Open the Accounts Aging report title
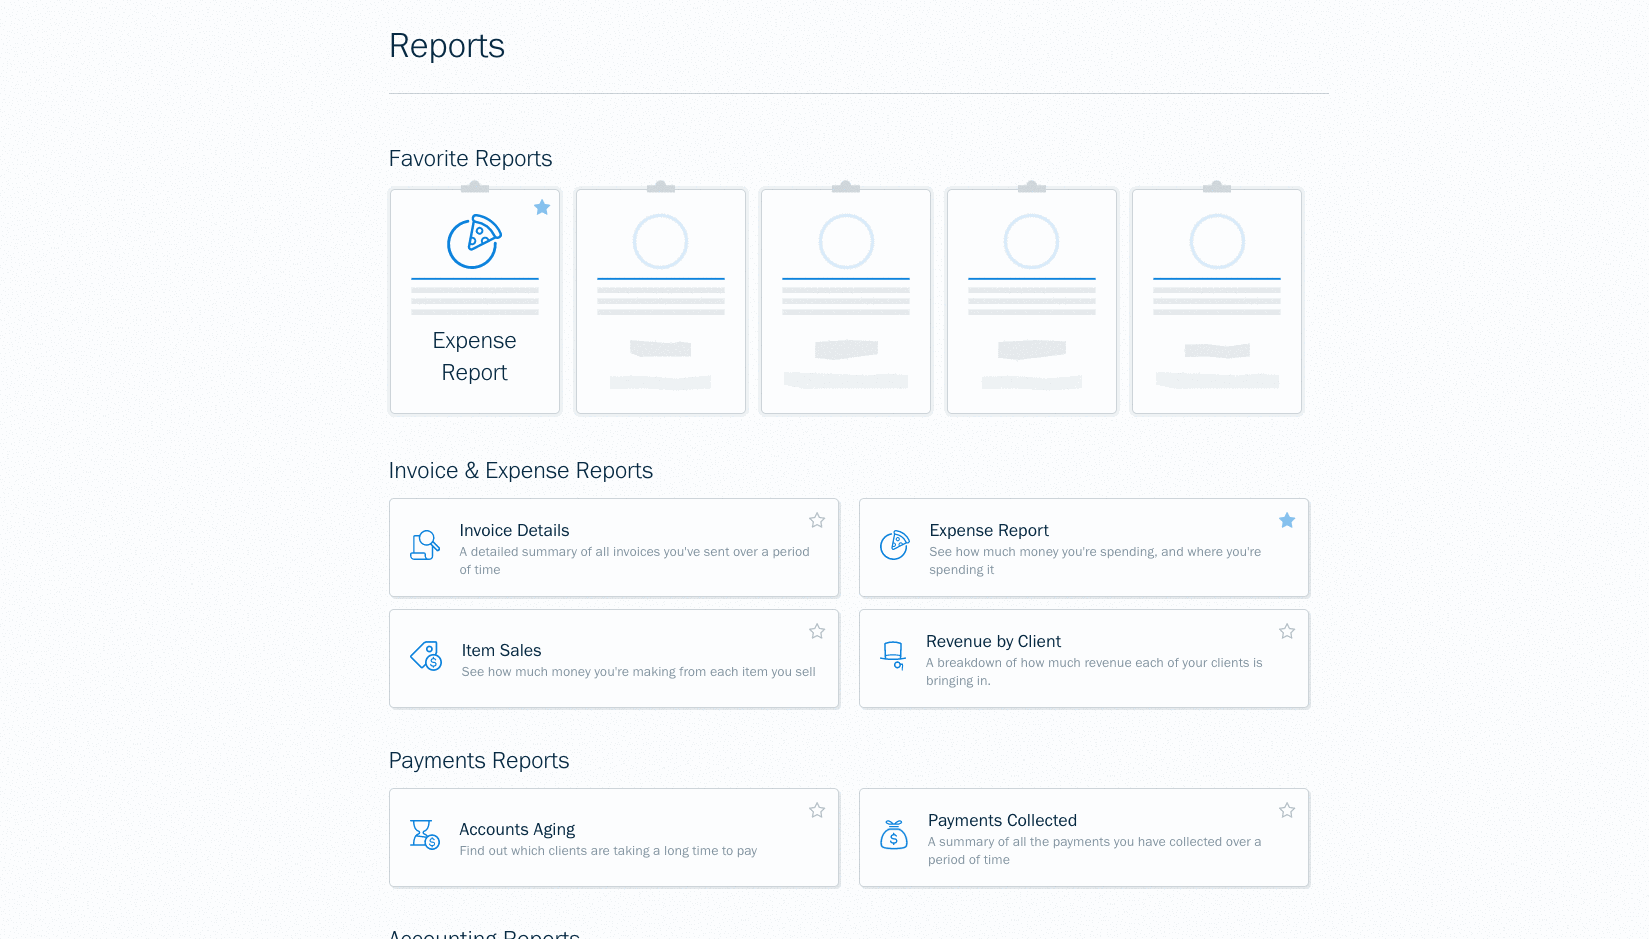The width and height of the screenshot is (1649, 939). [517, 830]
